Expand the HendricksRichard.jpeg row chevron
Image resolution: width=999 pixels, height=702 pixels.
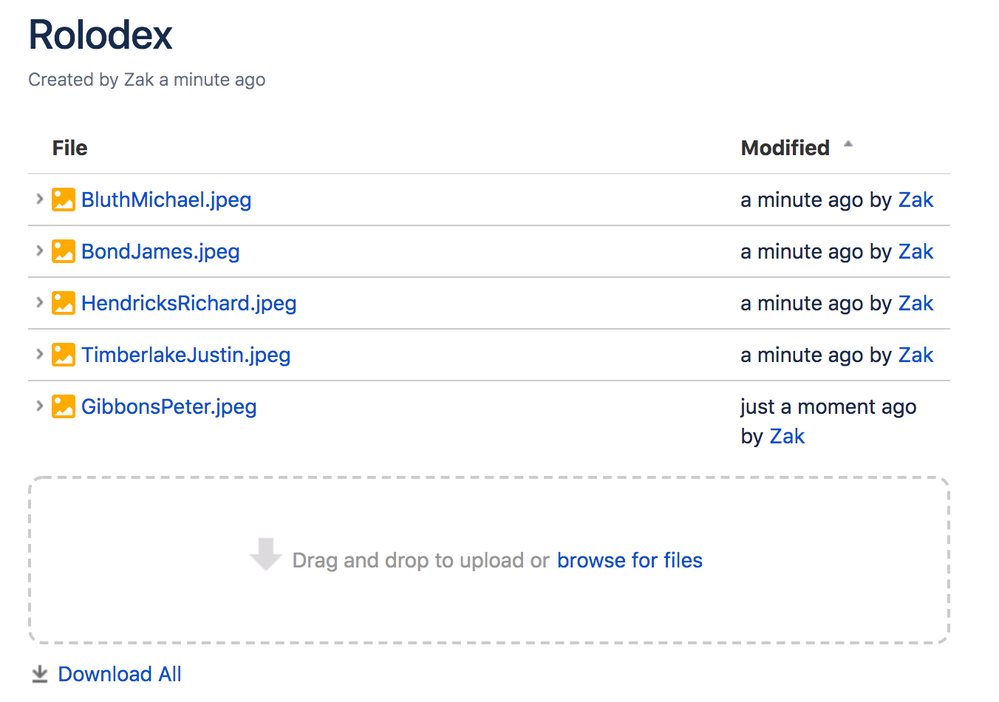39,302
